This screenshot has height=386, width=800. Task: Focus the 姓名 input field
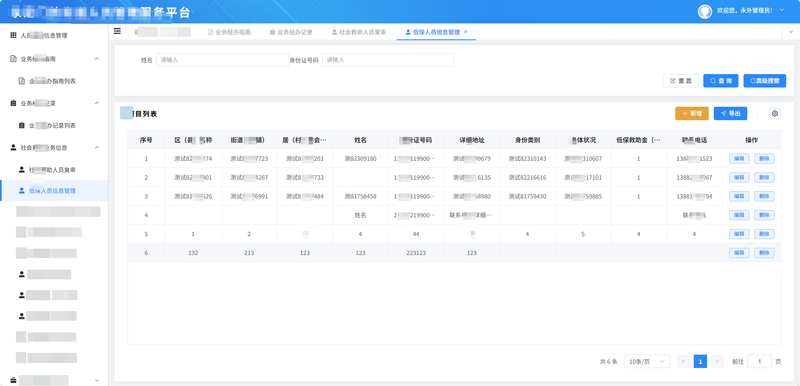tap(222, 60)
